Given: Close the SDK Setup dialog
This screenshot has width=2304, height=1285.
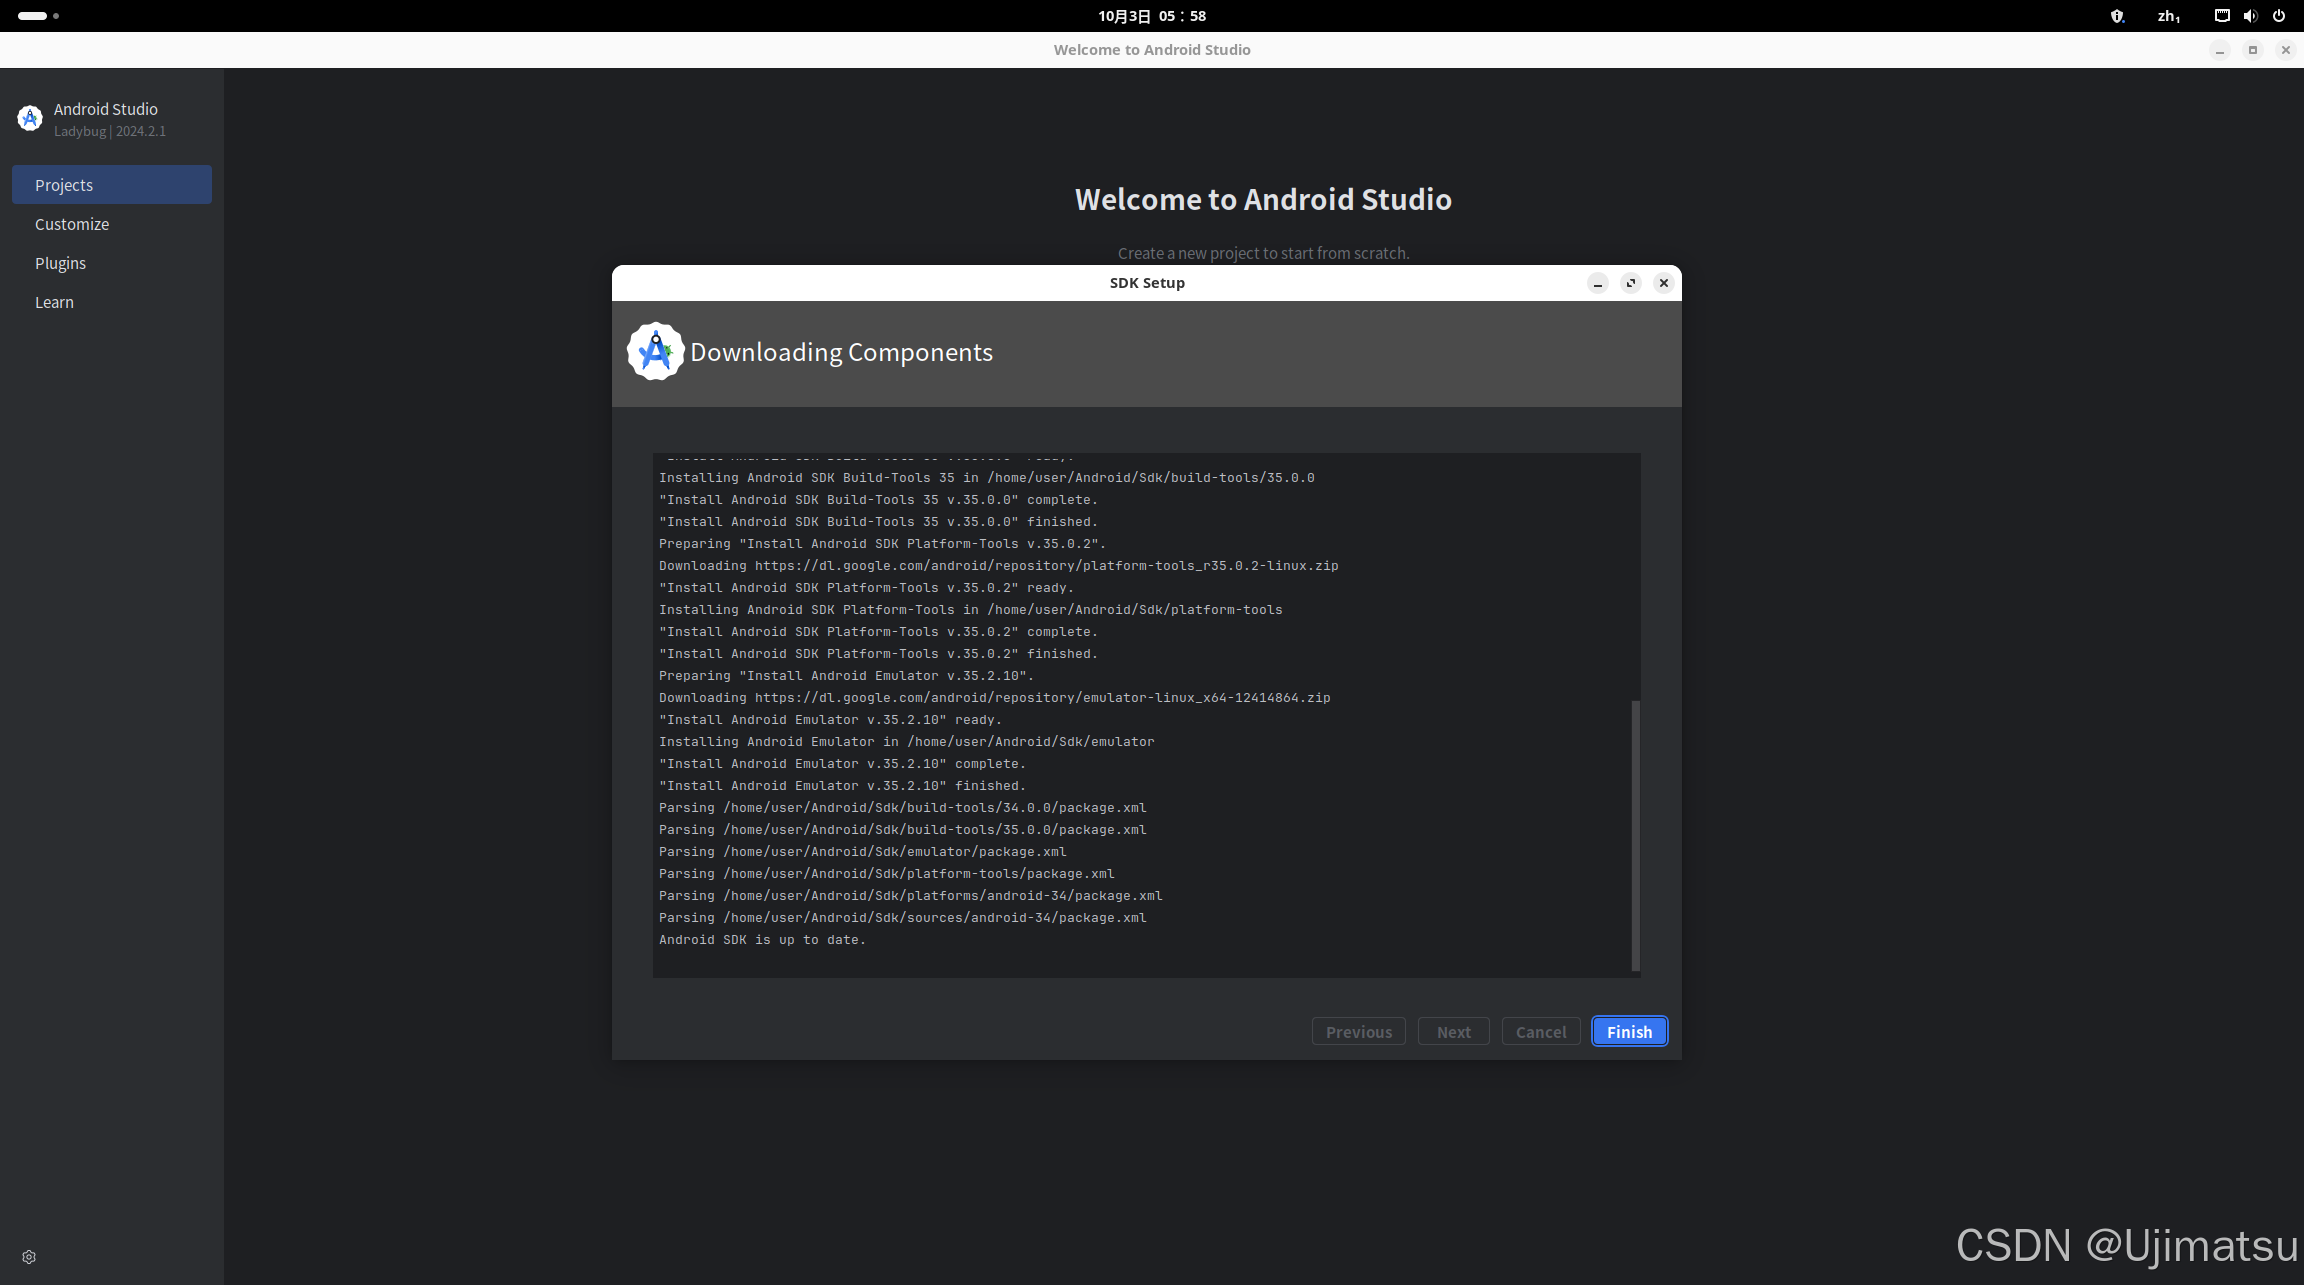Looking at the screenshot, I should 1664,283.
